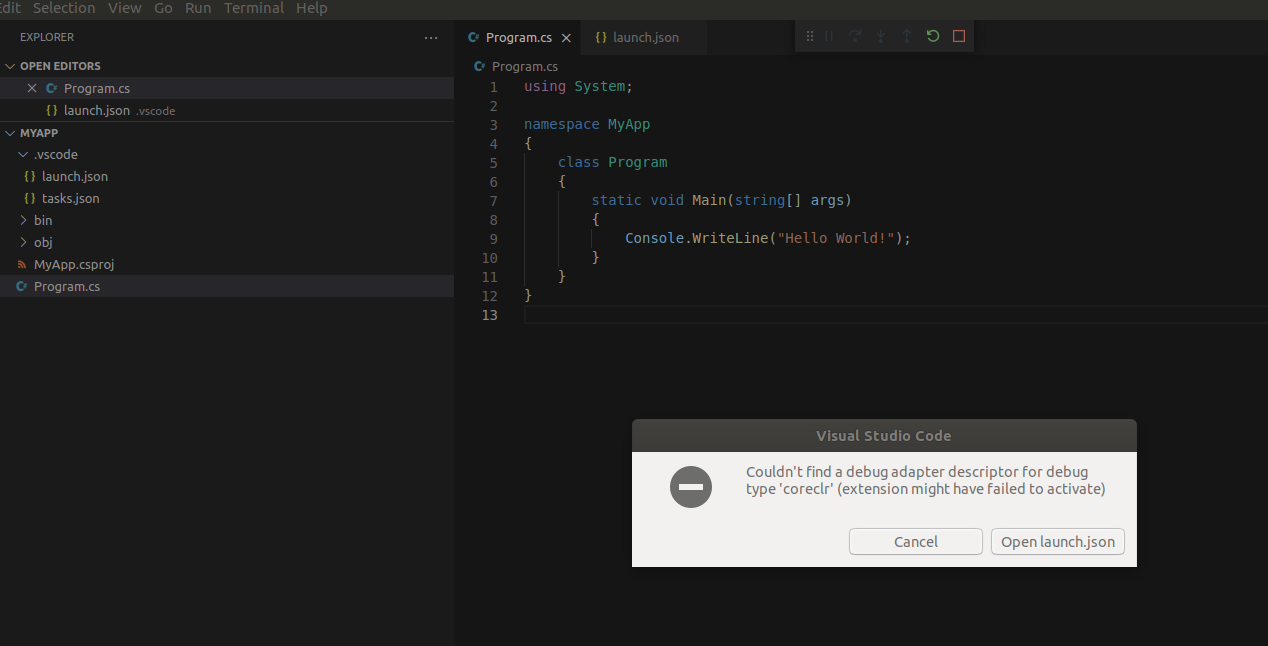
Task: Collapse the .vscode folder
Action: click(x=22, y=154)
